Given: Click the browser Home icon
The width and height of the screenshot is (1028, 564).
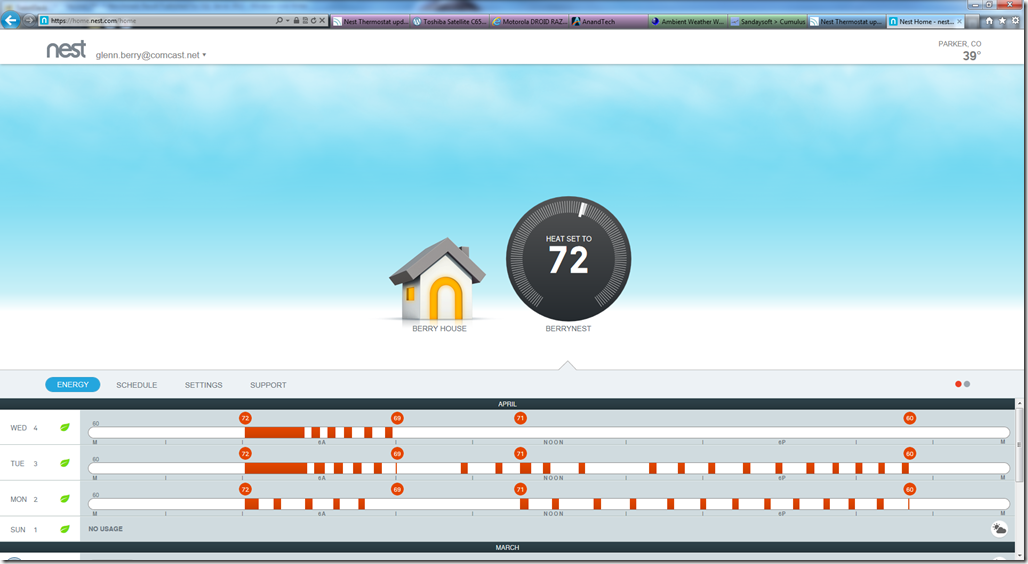Looking at the screenshot, I should [989, 21].
